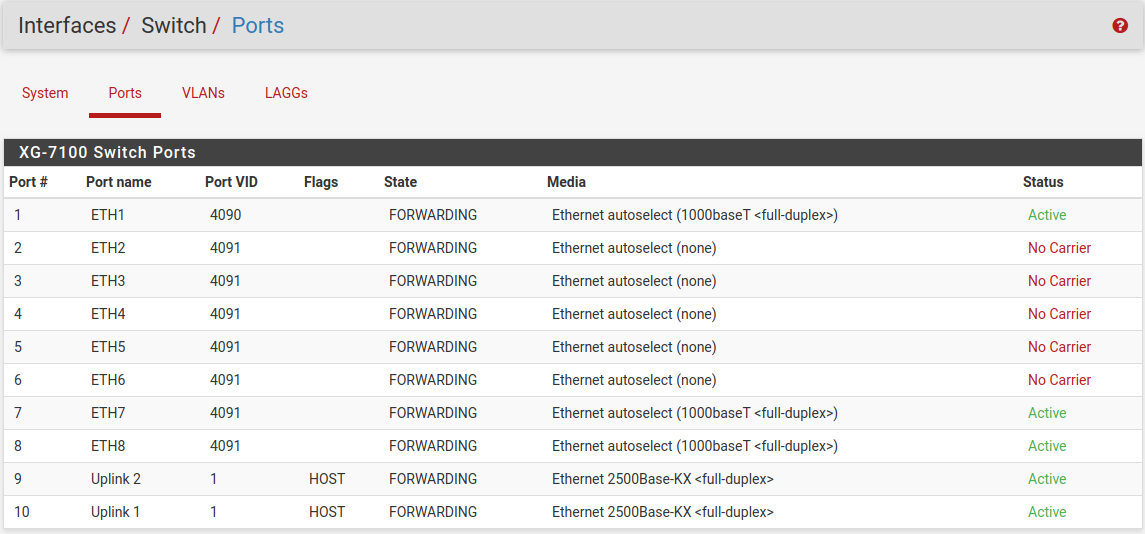The width and height of the screenshot is (1145, 534).
Task: Click the ETH1 port name
Action: click(x=108, y=215)
